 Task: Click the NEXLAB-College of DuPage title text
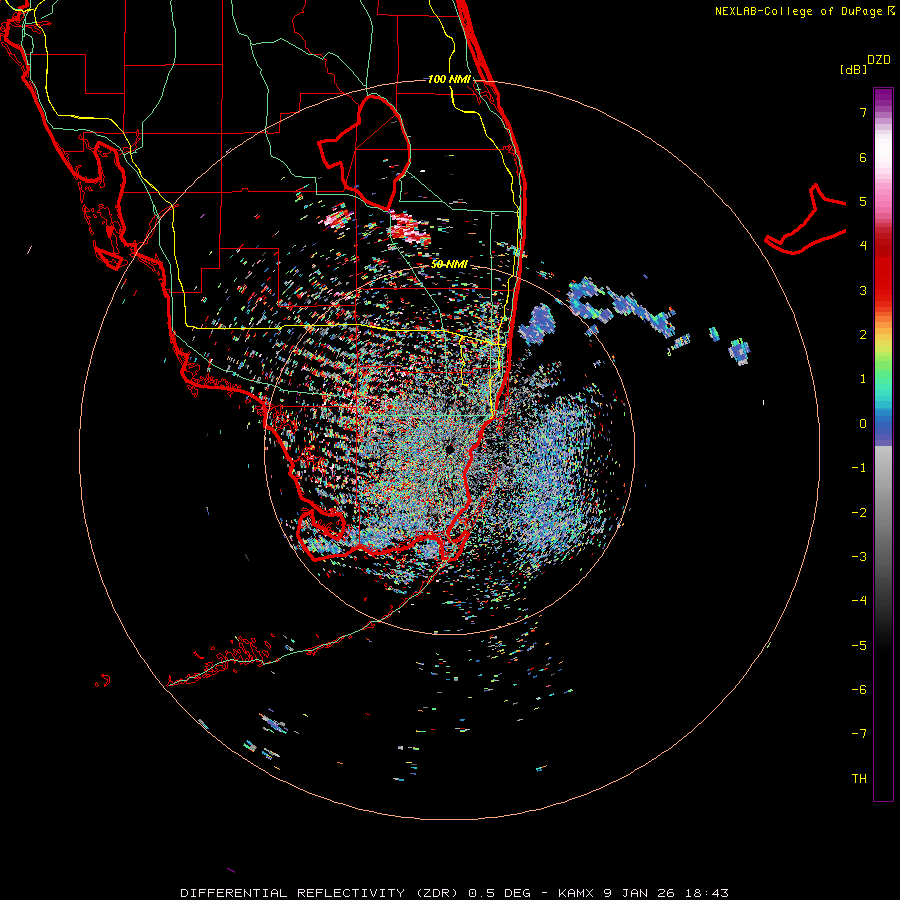tap(804, 11)
